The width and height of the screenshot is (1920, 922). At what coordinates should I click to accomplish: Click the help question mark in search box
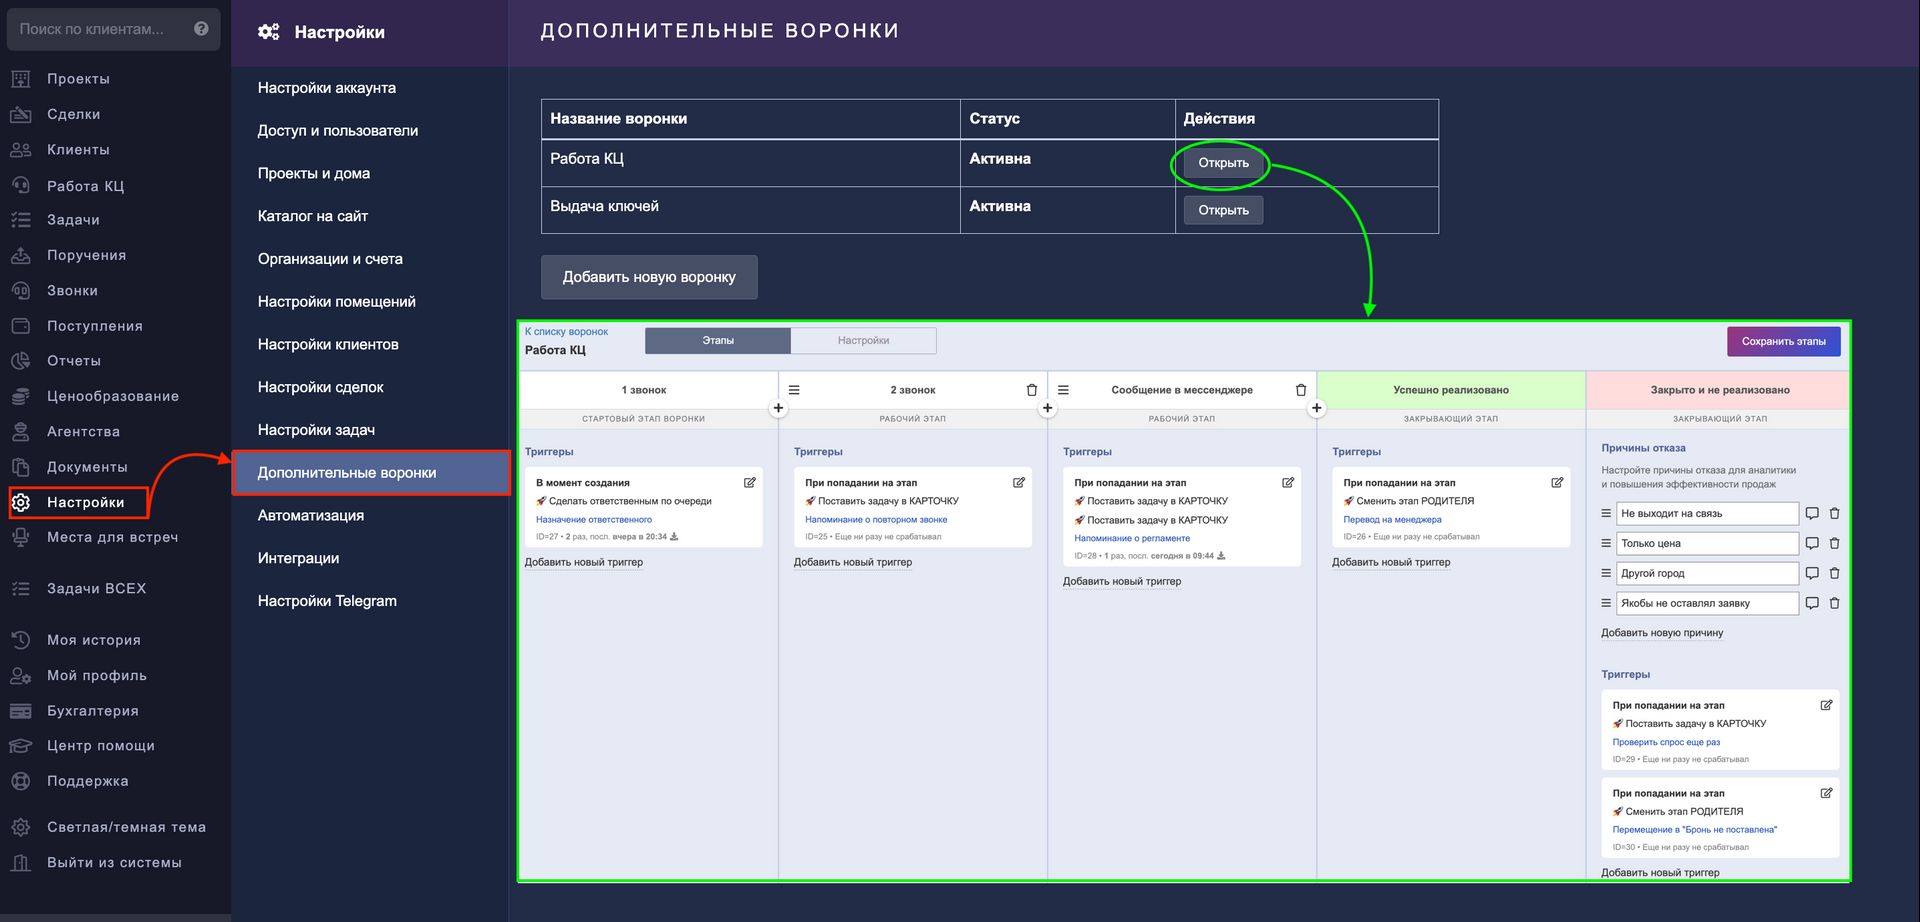(201, 29)
